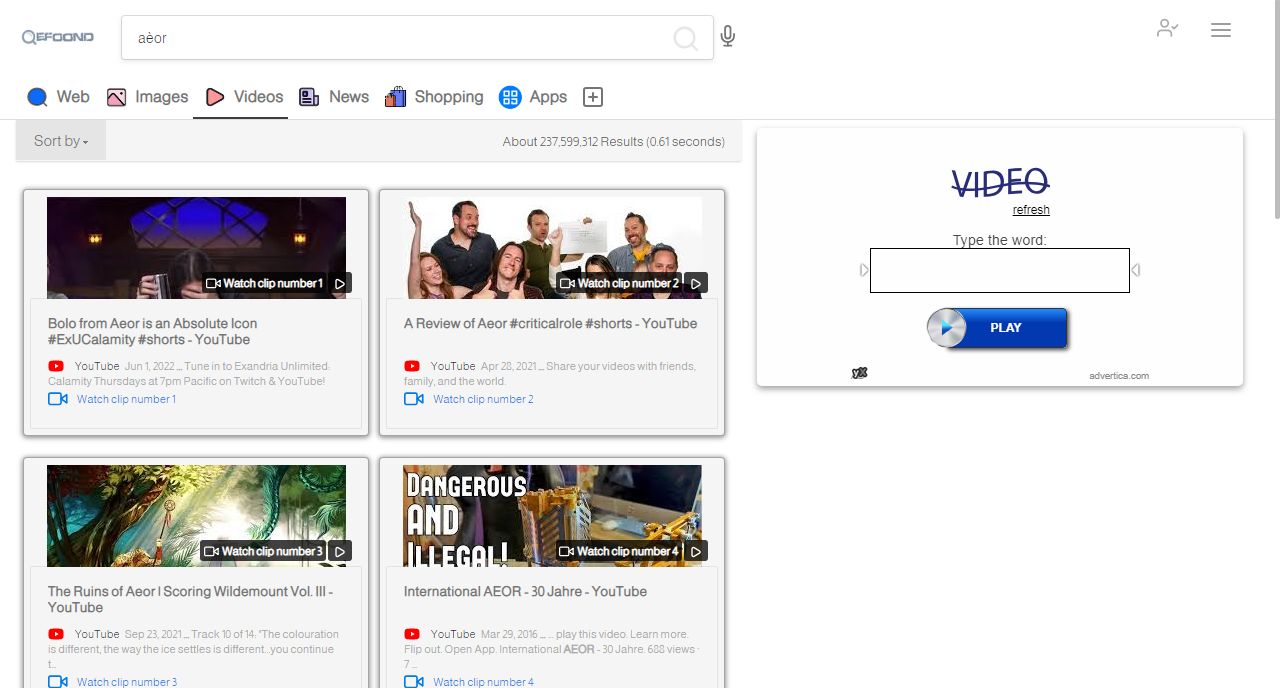Image resolution: width=1280 pixels, height=688 pixels.
Task: Activate voice search microphone
Action: click(728, 37)
